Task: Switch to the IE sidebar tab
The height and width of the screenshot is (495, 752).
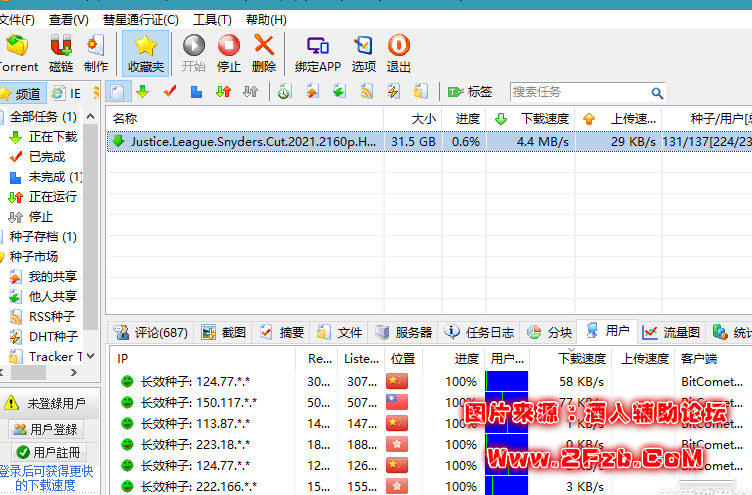Action: point(67,93)
